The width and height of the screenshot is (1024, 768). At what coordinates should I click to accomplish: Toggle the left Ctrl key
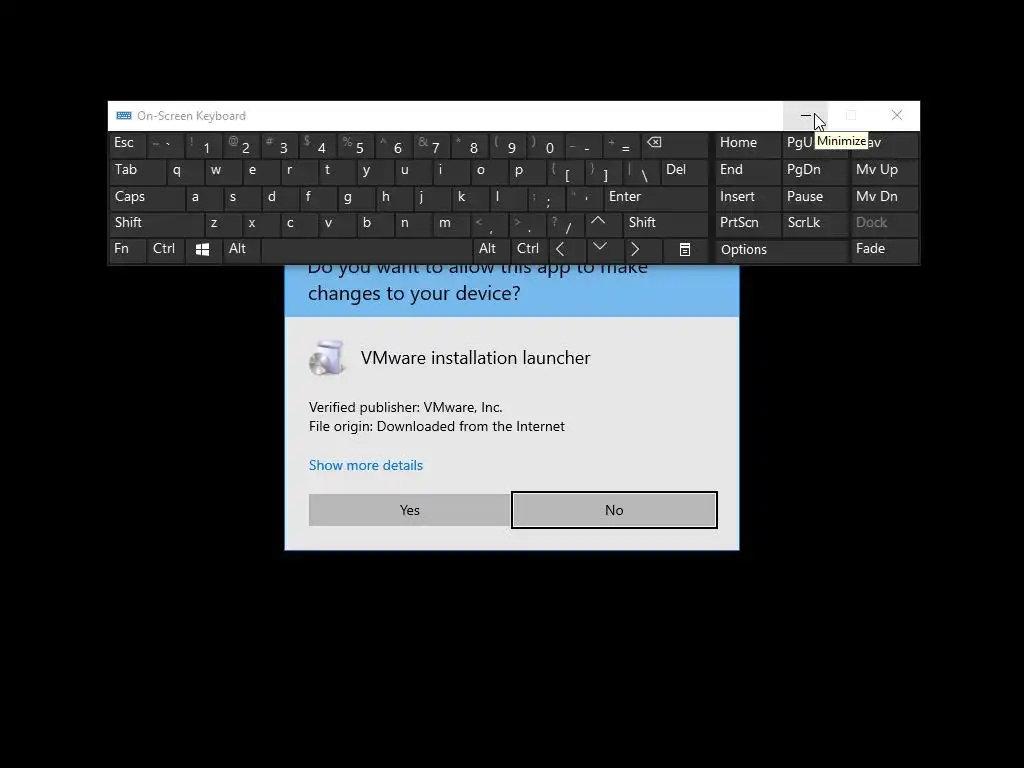(166, 250)
